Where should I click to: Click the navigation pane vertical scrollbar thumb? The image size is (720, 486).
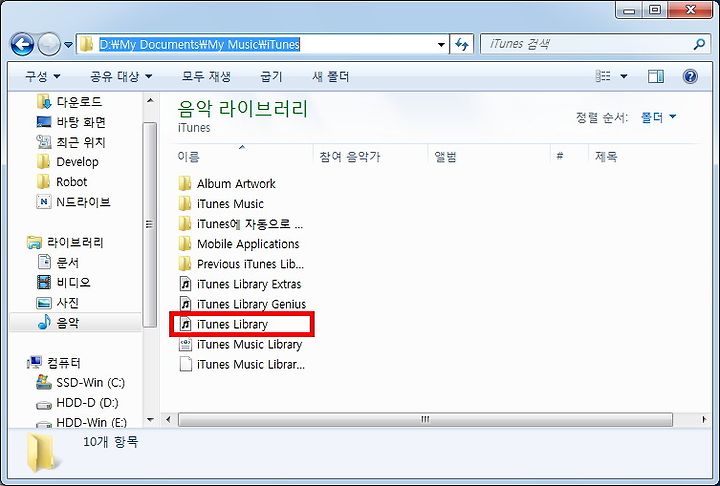(x=150, y=225)
